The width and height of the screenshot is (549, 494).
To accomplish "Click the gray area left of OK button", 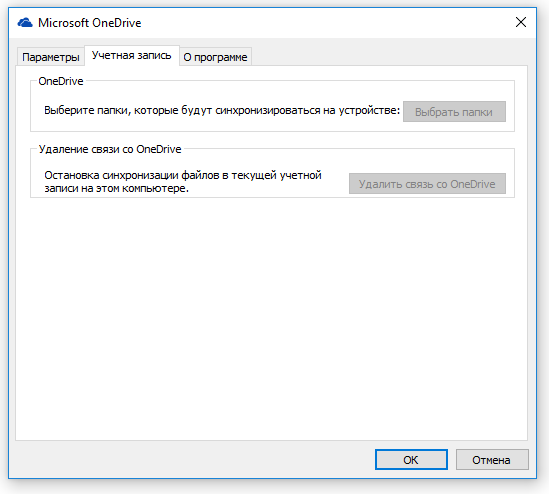I will point(193,459).
